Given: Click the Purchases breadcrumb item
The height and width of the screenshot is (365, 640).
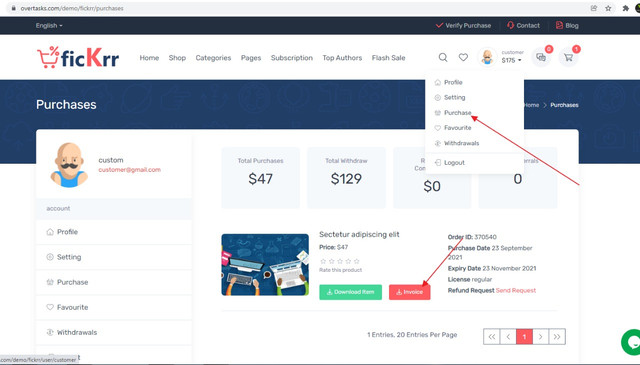Looking at the screenshot, I should click(x=564, y=105).
